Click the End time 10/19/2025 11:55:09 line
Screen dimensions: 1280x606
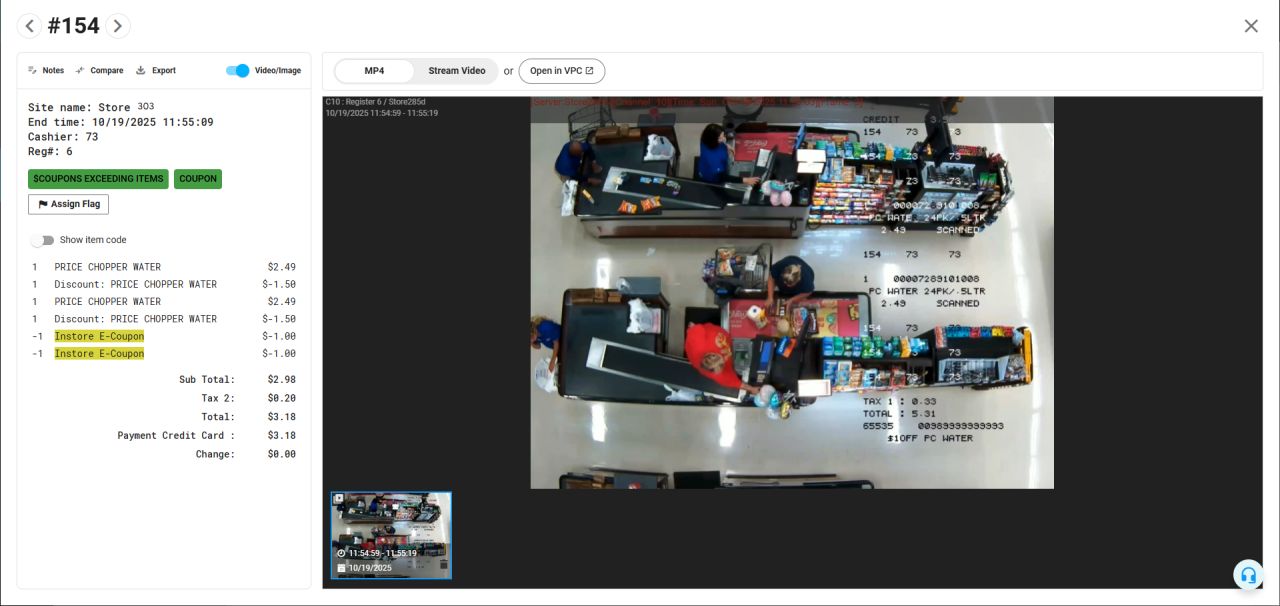click(121, 122)
